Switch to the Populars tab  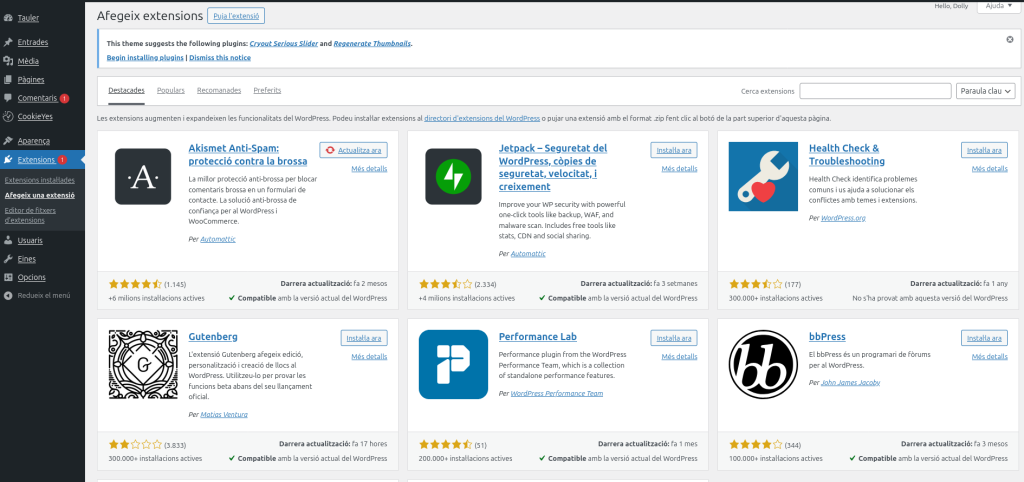(x=171, y=90)
